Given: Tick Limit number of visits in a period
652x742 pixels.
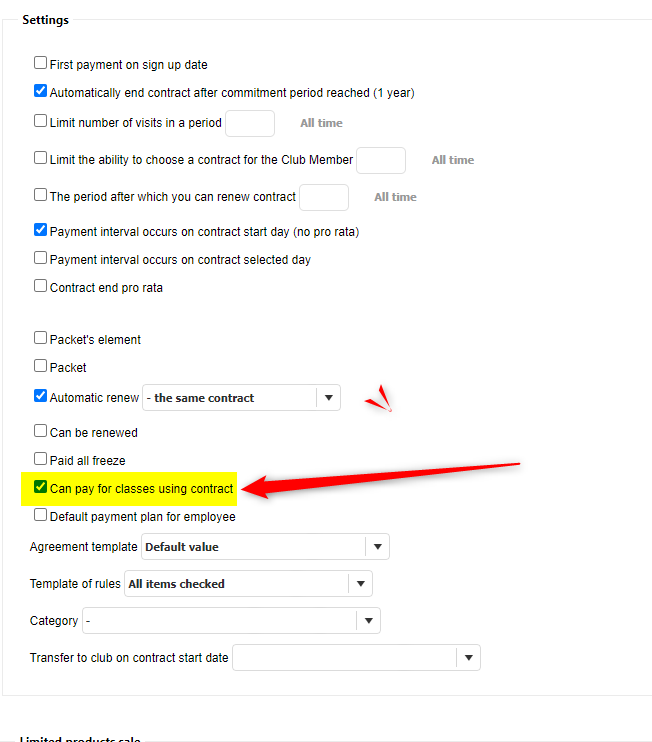Looking at the screenshot, I should (x=41, y=121).
